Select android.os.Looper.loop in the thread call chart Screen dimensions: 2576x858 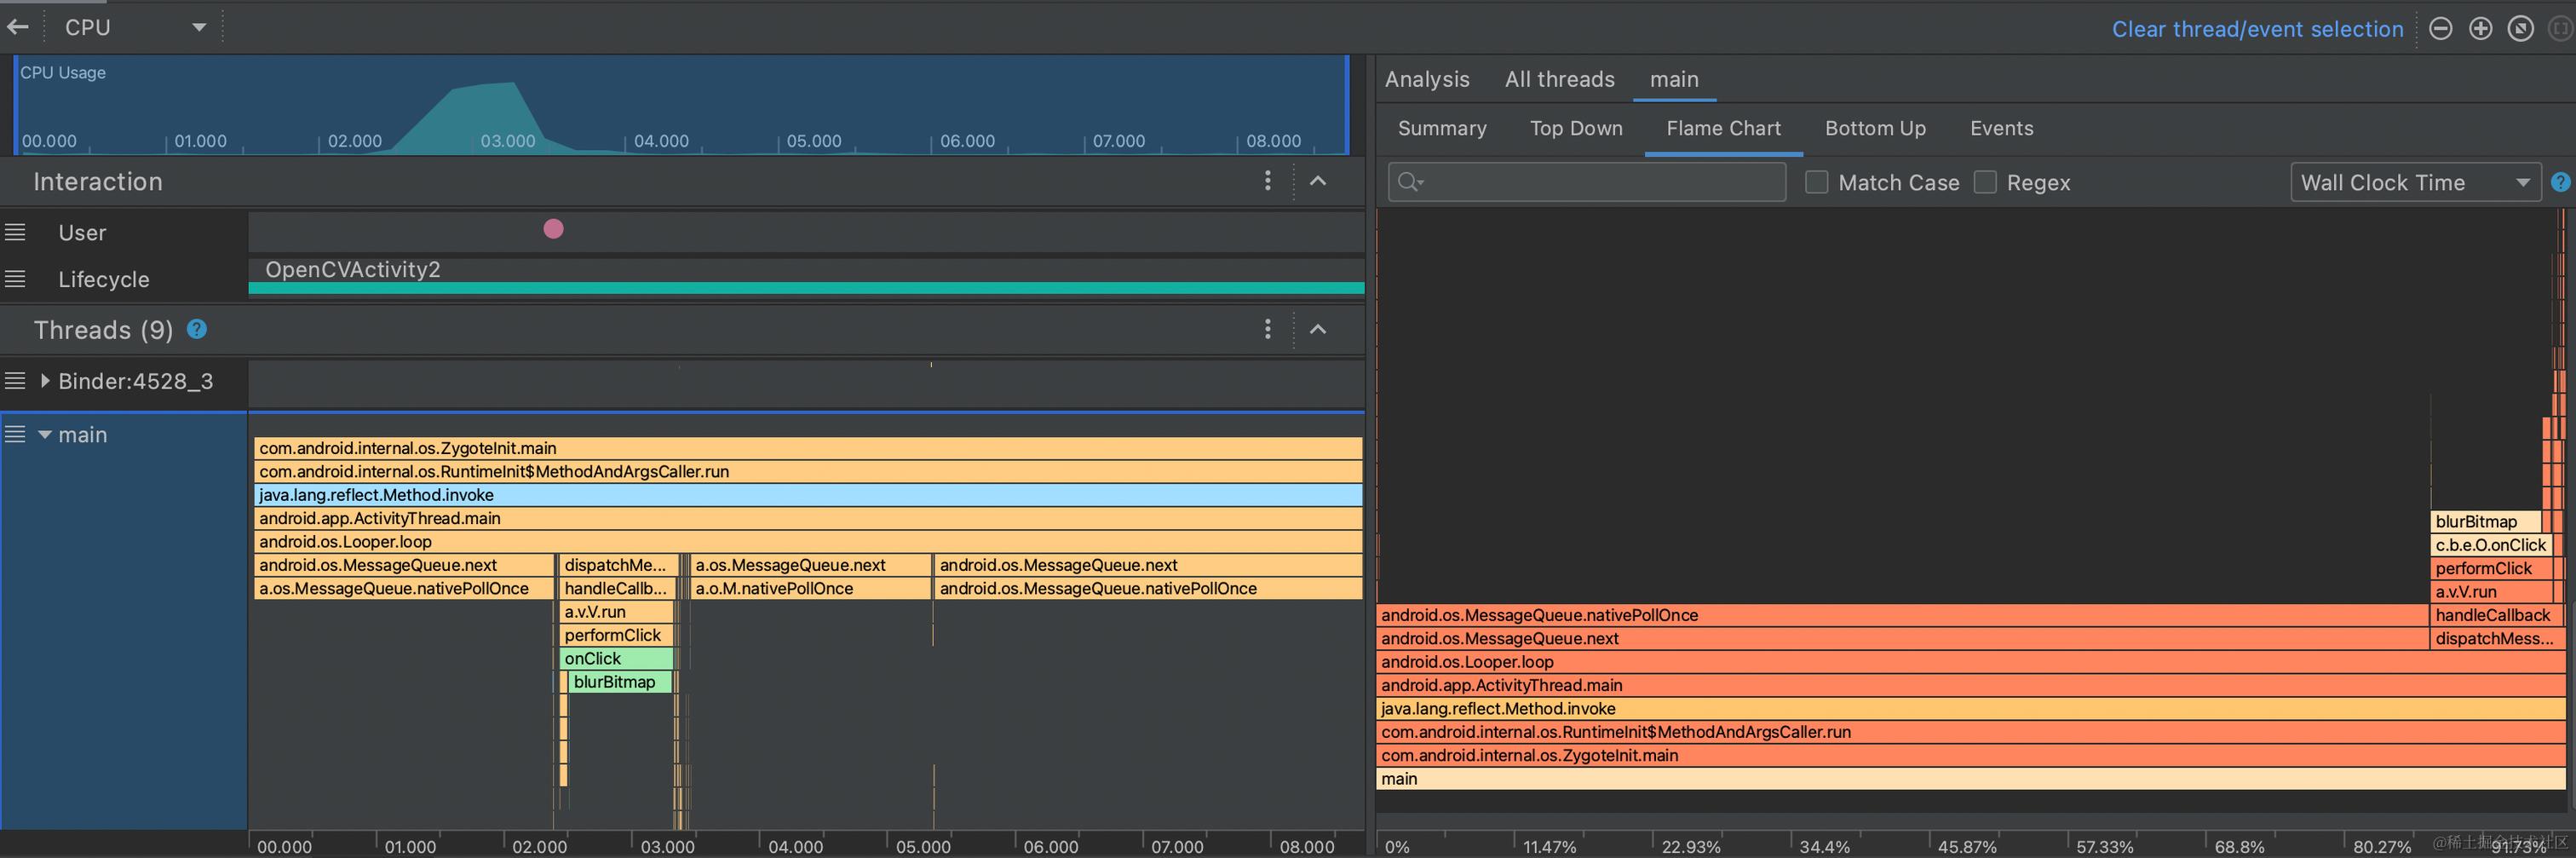point(808,542)
